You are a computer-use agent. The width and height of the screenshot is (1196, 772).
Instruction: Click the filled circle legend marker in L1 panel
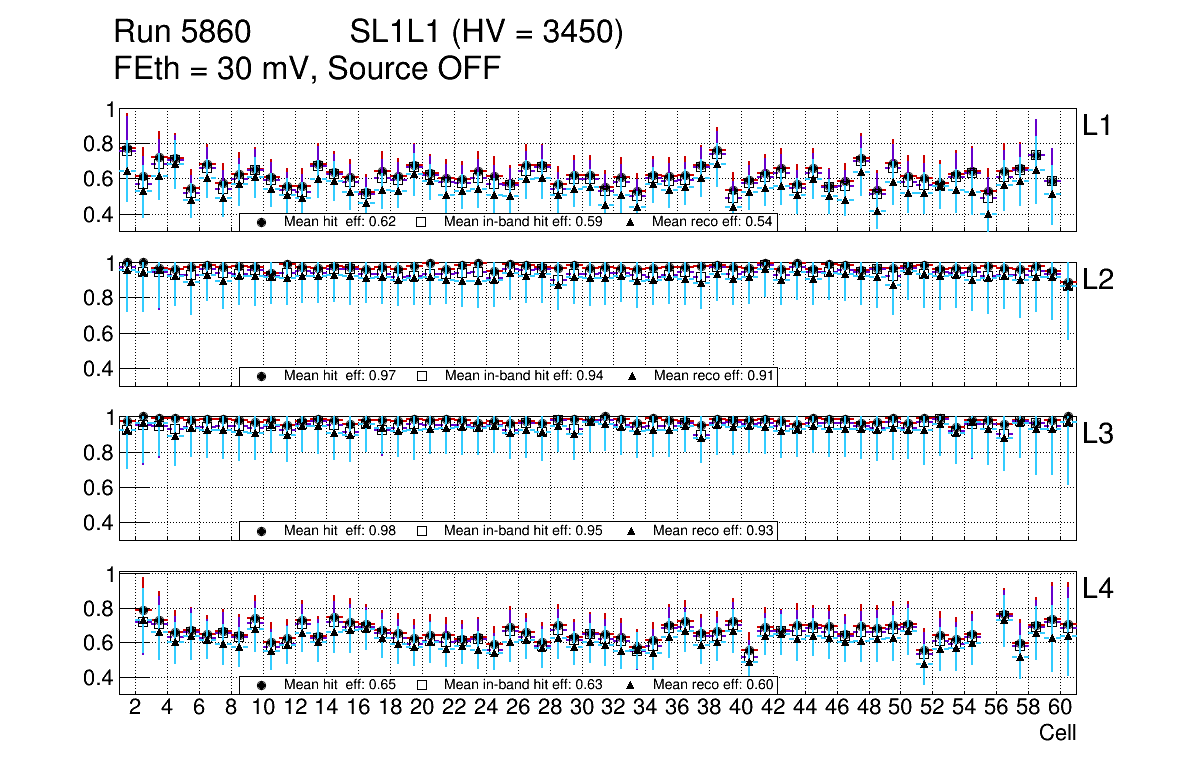(262, 222)
